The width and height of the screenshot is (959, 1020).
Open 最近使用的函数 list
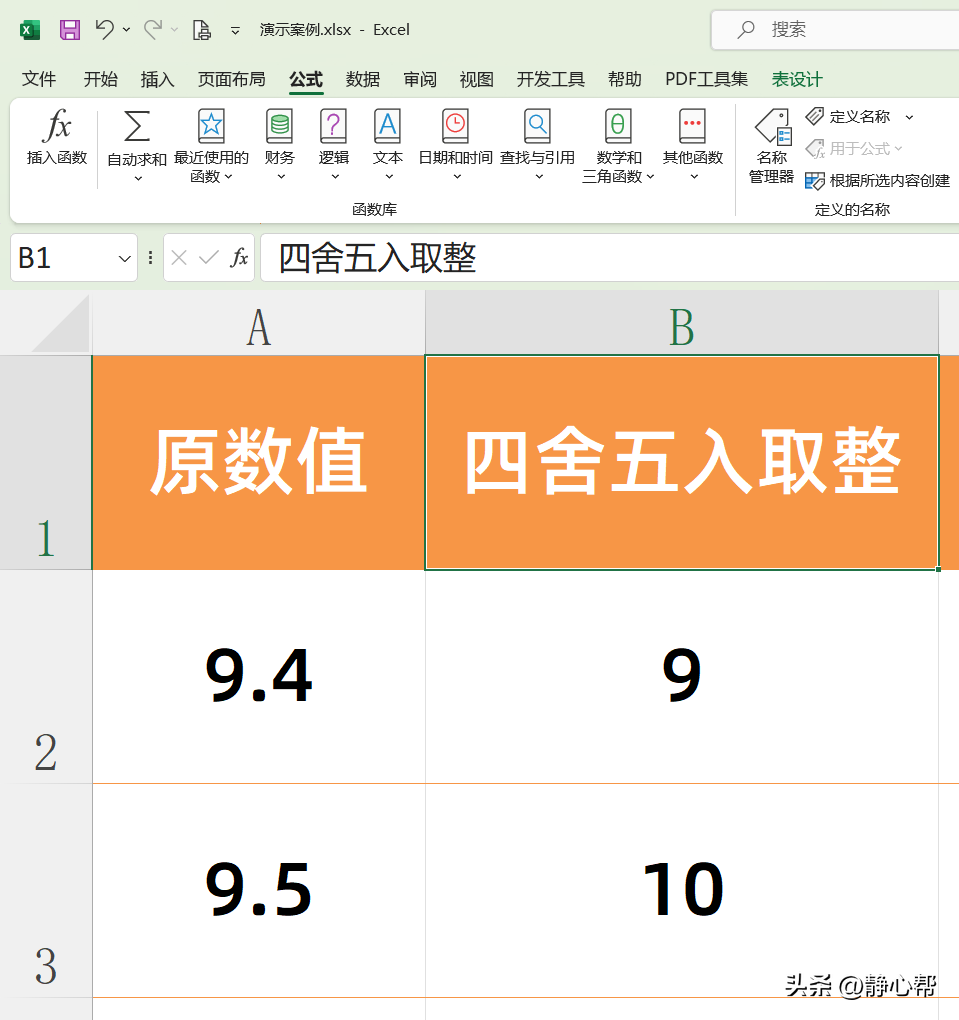(211, 146)
